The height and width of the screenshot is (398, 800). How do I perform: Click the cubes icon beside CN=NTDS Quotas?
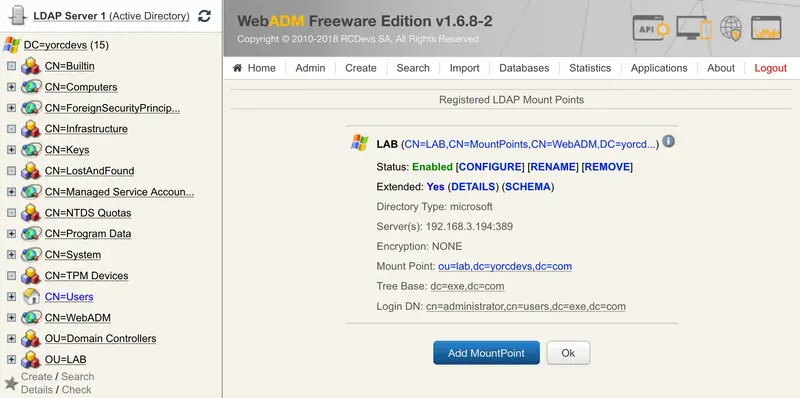[31, 212]
